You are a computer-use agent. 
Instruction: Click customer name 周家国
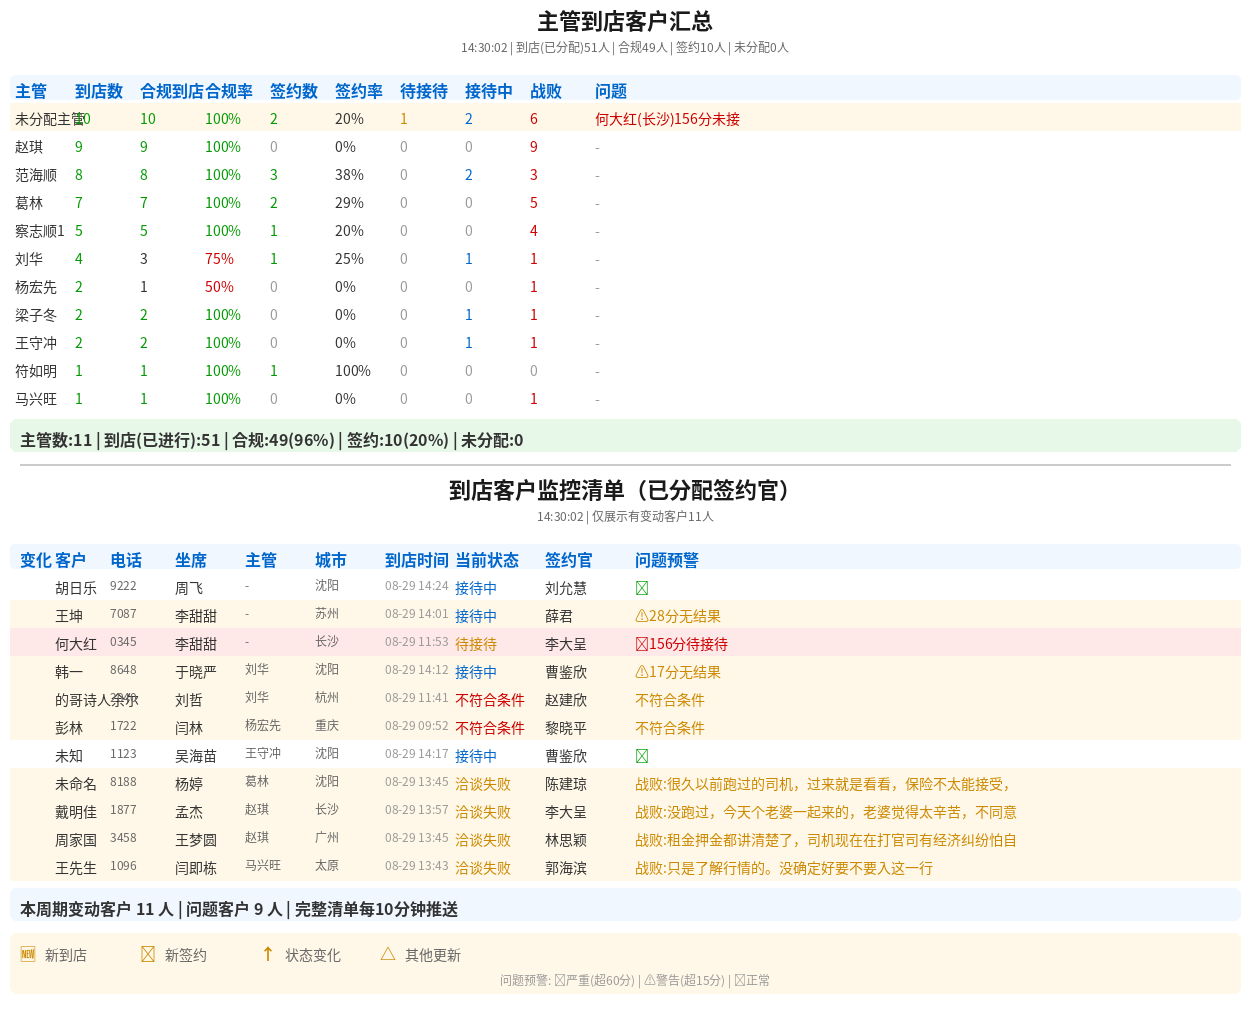click(x=76, y=840)
